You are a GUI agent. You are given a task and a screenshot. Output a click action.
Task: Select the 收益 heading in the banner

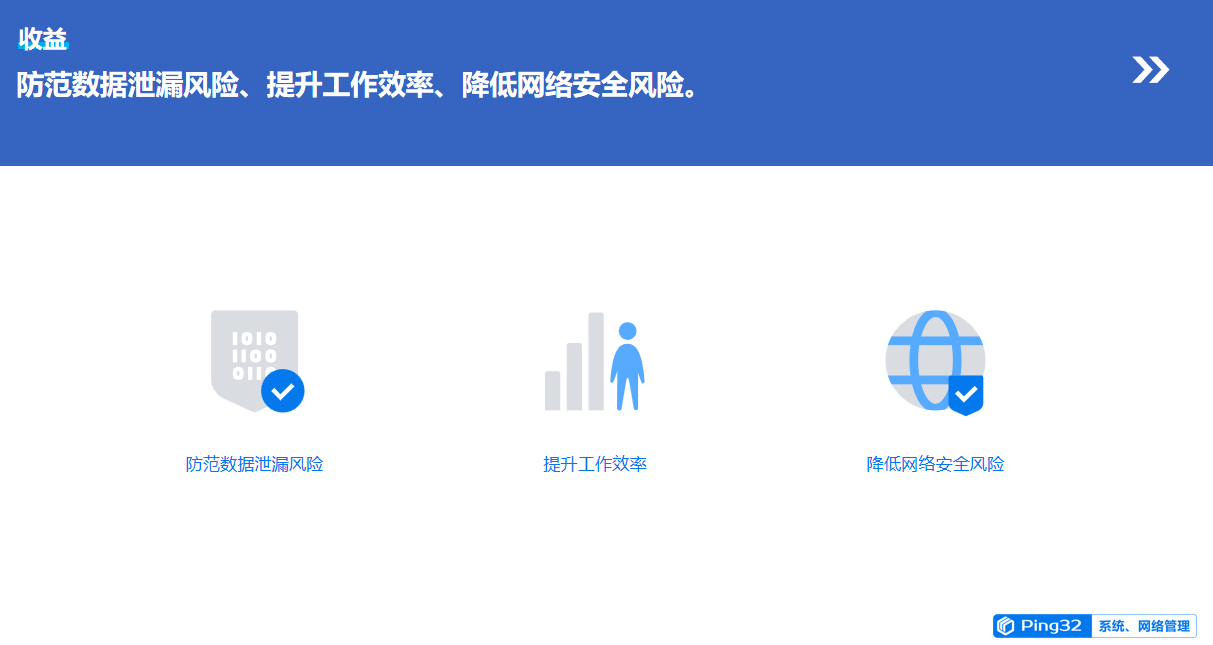click(43, 39)
